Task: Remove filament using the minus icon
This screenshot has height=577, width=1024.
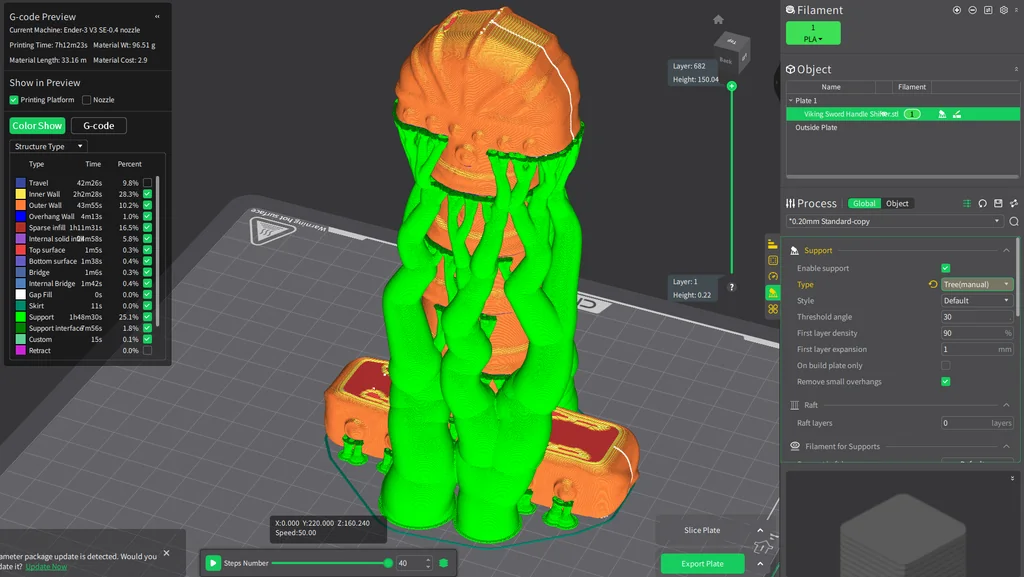Action: coord(972,10)
